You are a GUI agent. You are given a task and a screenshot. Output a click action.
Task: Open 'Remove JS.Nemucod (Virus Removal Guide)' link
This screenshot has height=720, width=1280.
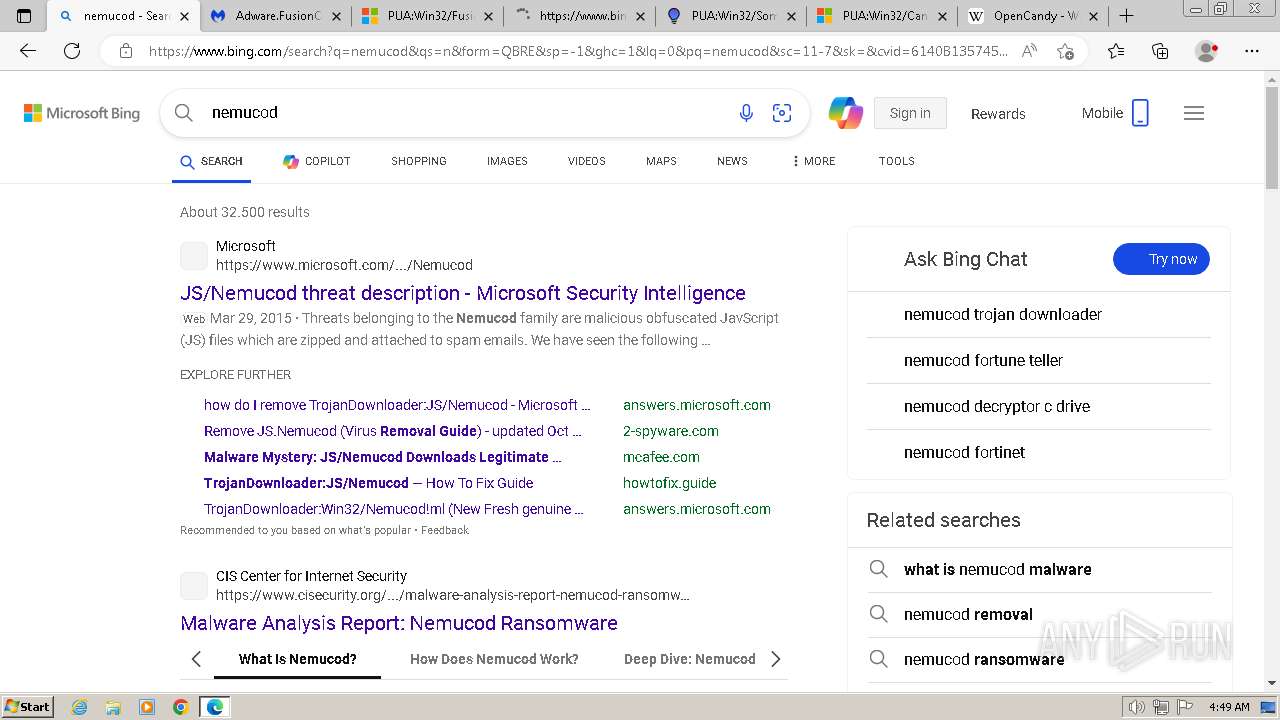click(x=393, y=431)
